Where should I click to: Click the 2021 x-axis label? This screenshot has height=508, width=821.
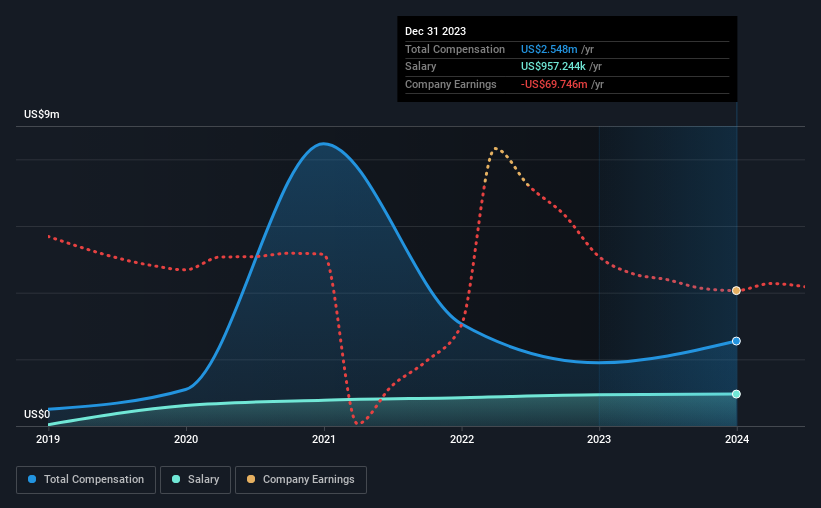[324, 439]
